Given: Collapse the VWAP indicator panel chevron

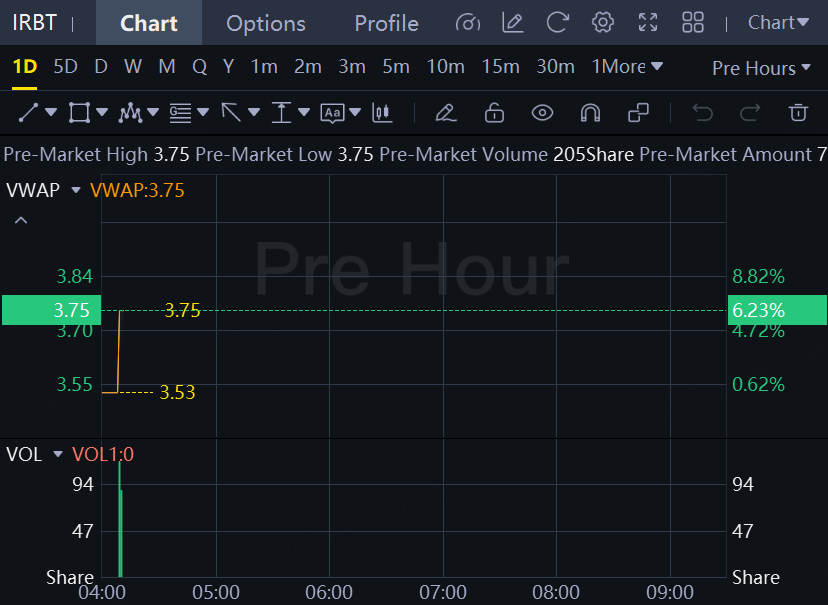Looking at the screenshot, I should tap(21, 221).
